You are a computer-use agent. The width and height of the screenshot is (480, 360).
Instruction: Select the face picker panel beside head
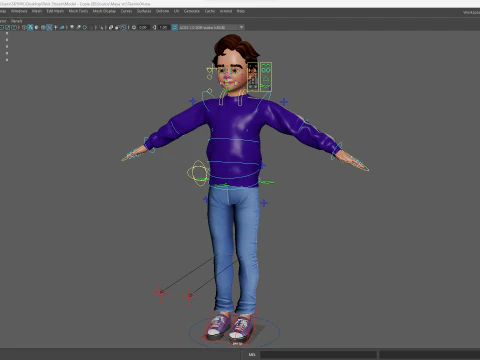253,77
